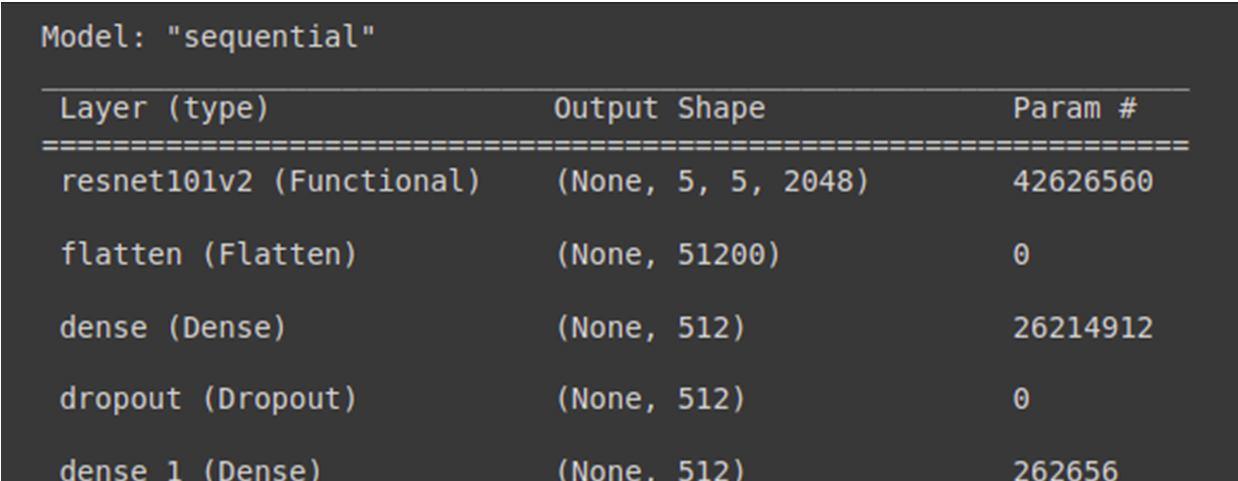Click the dropout (Dropout) layer name
The height and width of the screenshot is (481, 1238).
[208, 400]
